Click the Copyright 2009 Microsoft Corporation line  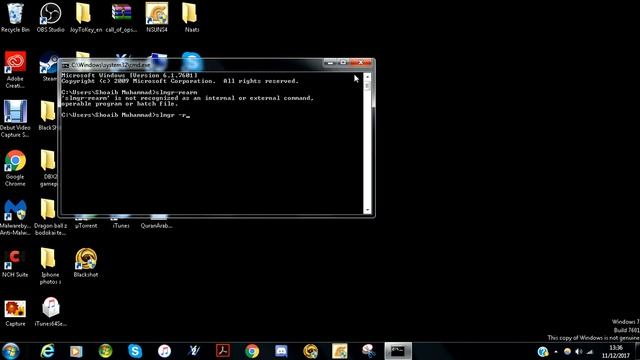coord(180,81)
